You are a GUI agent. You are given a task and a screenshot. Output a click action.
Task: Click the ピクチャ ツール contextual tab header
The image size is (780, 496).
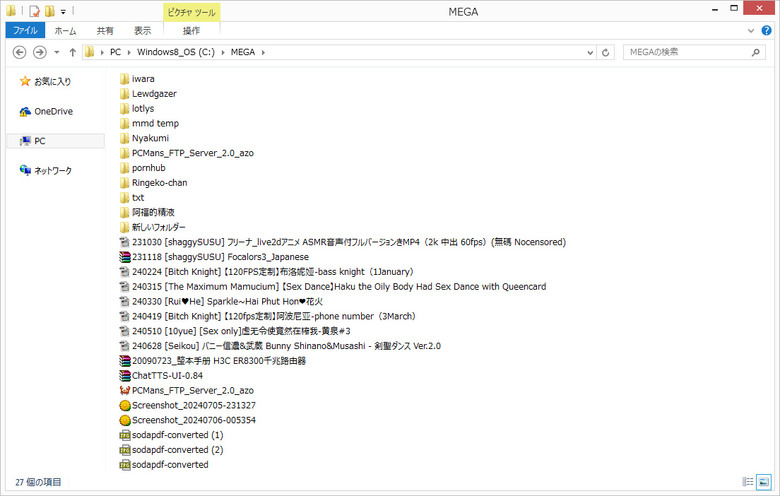tap(192, 12)
